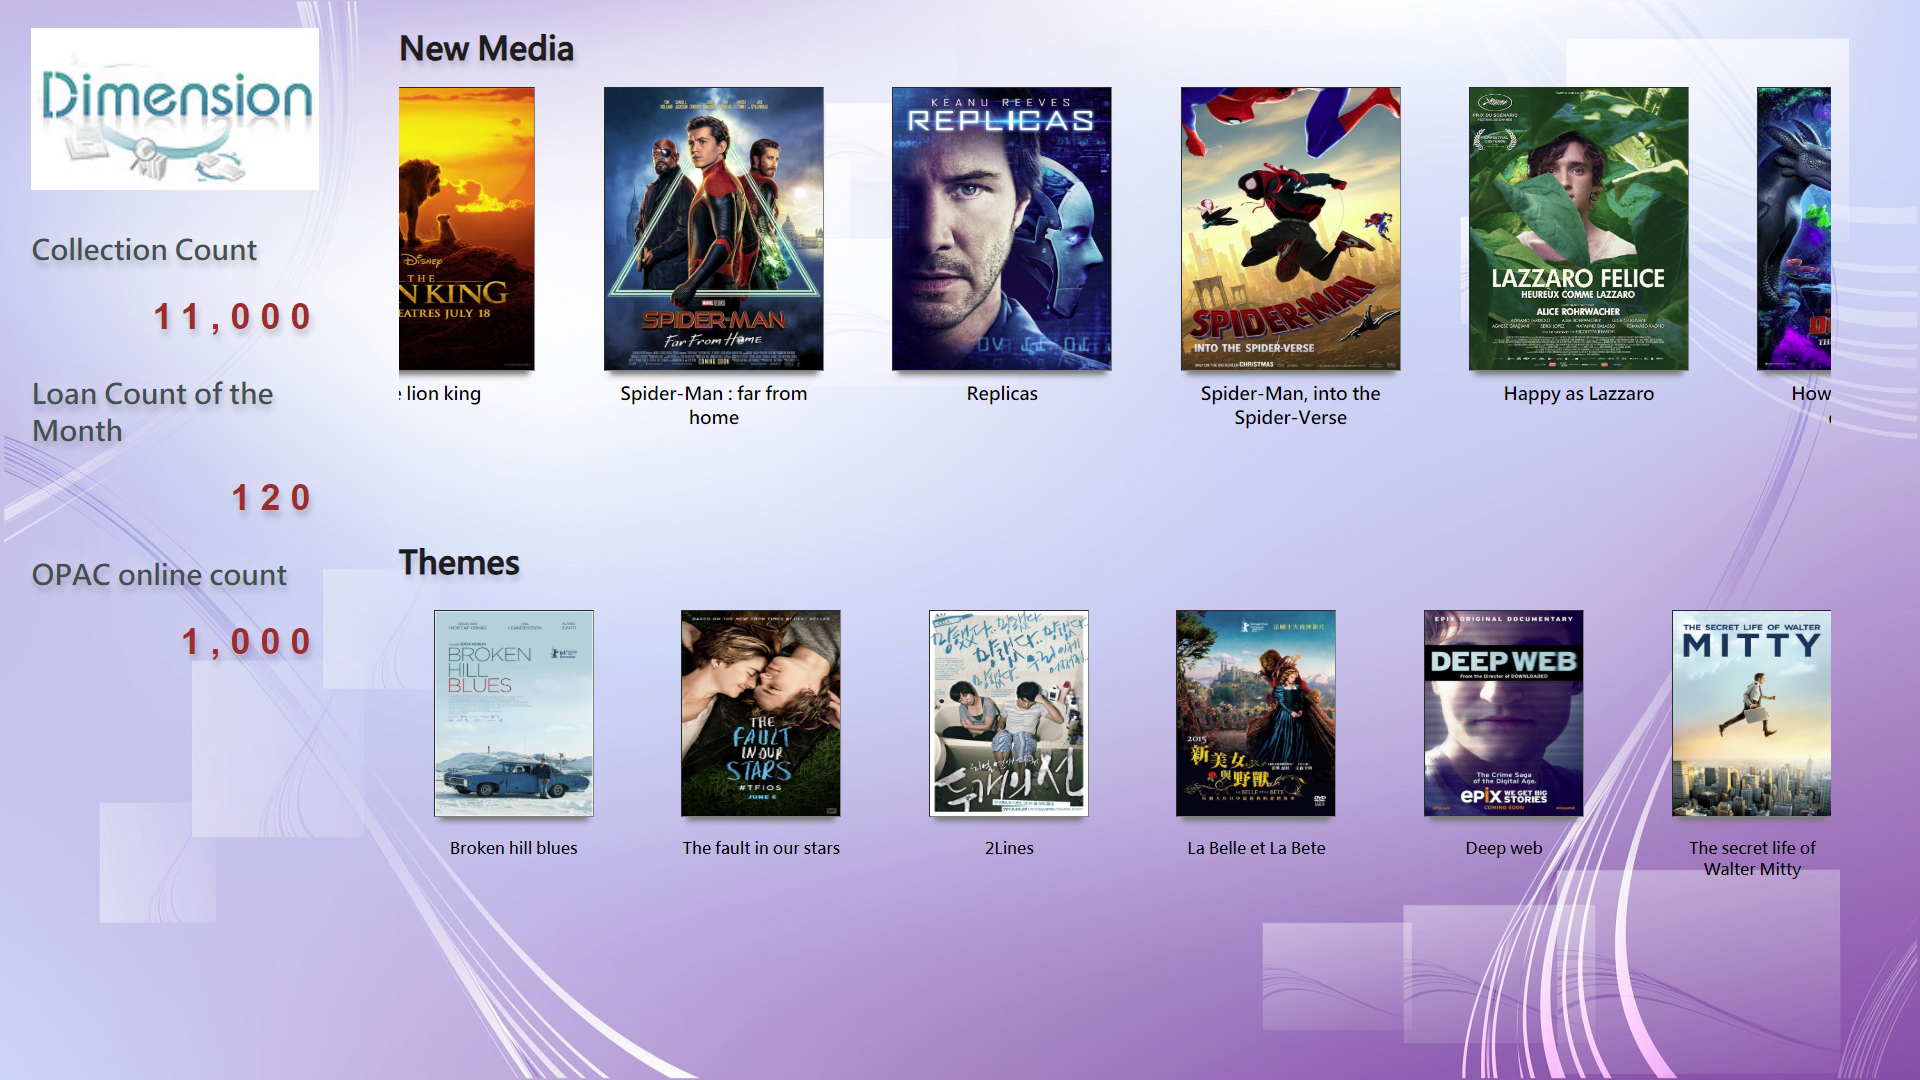Open Spider-Man far from home poster
This screenshot has width=1920, height=1080.
coord(713,229)
